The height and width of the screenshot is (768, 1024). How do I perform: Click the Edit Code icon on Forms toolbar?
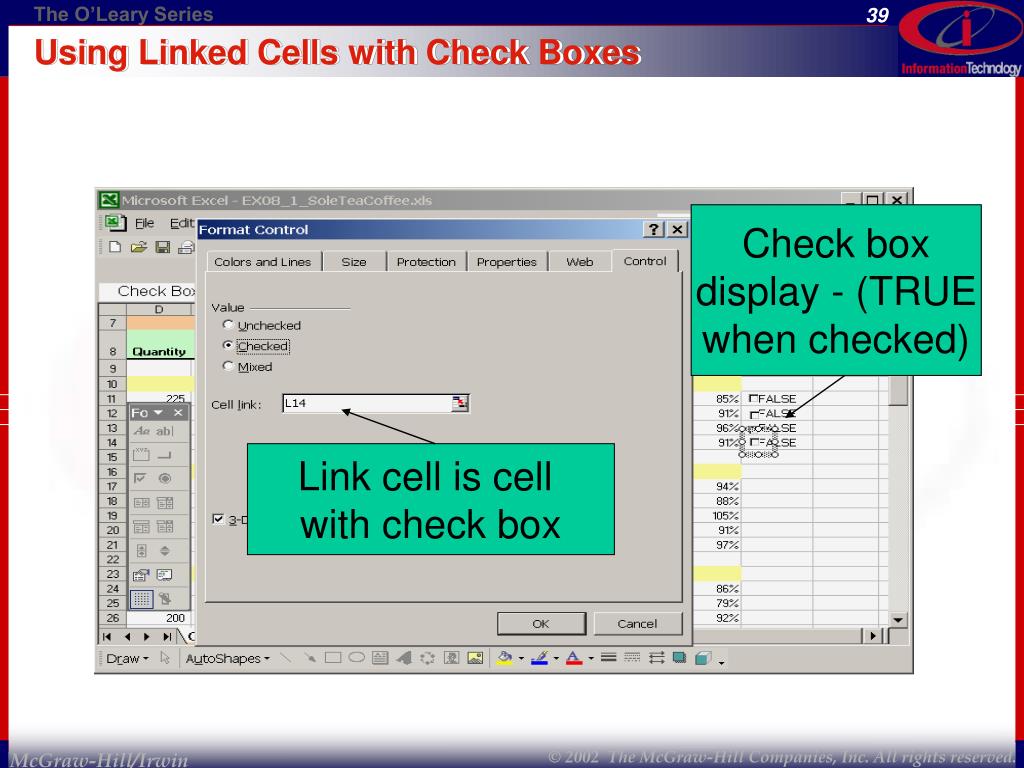click(165, 575)
